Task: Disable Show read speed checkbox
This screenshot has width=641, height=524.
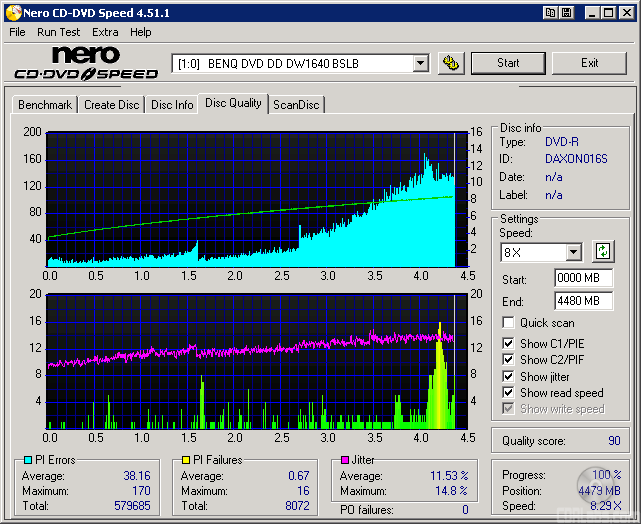Action: click(x=509, y=393)
